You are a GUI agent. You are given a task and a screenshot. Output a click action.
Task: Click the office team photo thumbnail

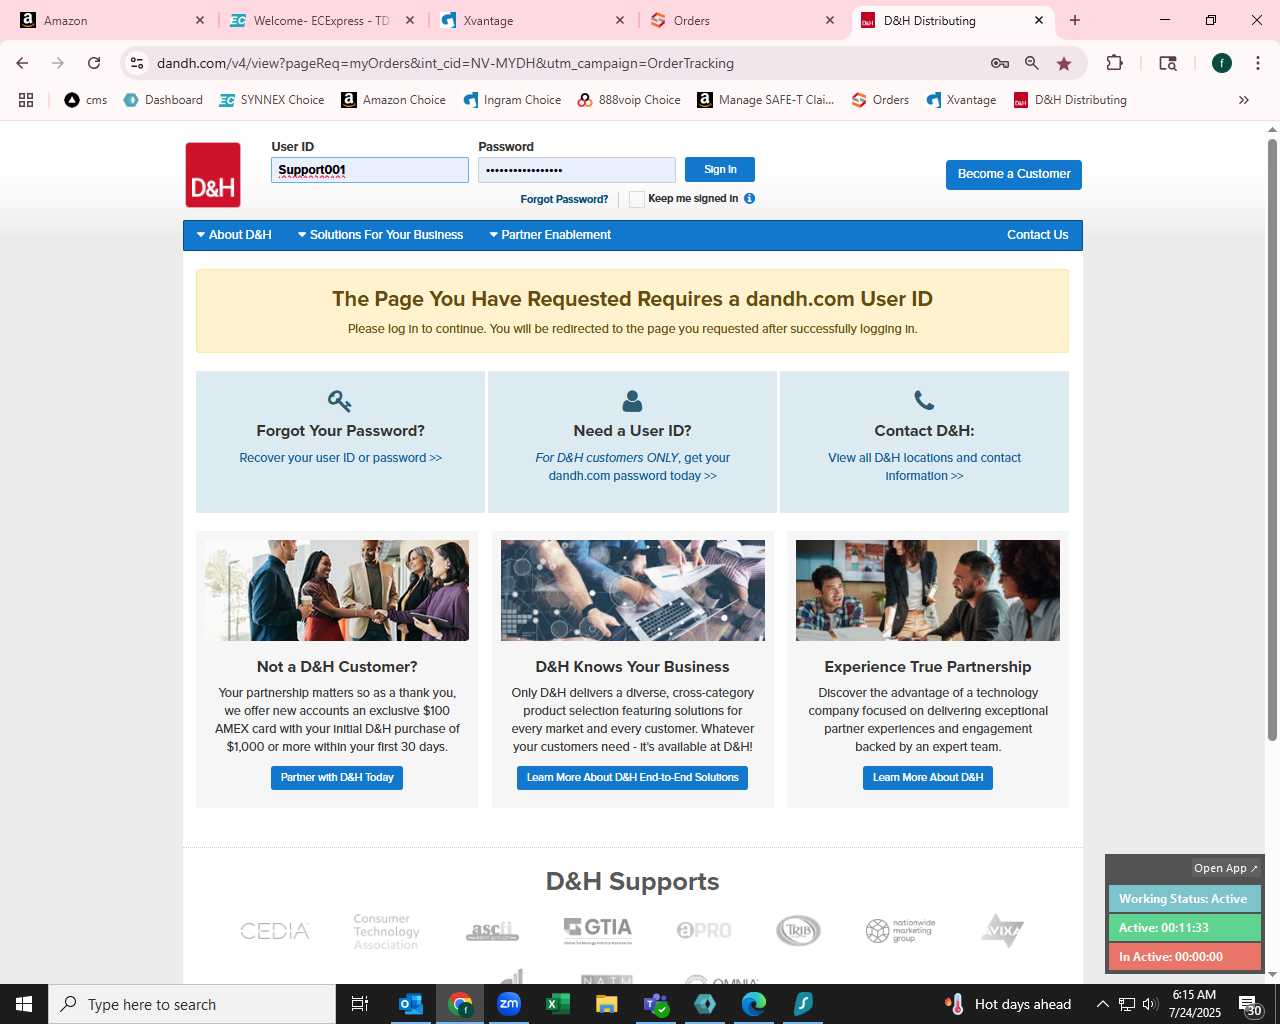click(x=928, y=591)
